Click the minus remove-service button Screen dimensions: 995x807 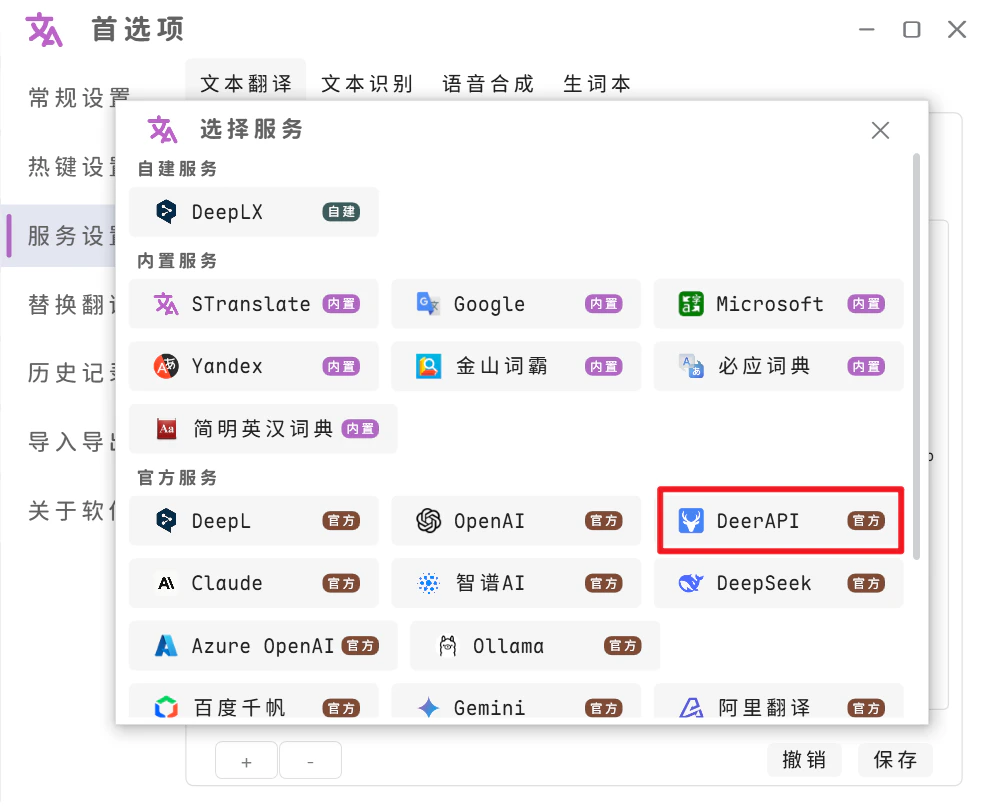(x=310, y=760)
